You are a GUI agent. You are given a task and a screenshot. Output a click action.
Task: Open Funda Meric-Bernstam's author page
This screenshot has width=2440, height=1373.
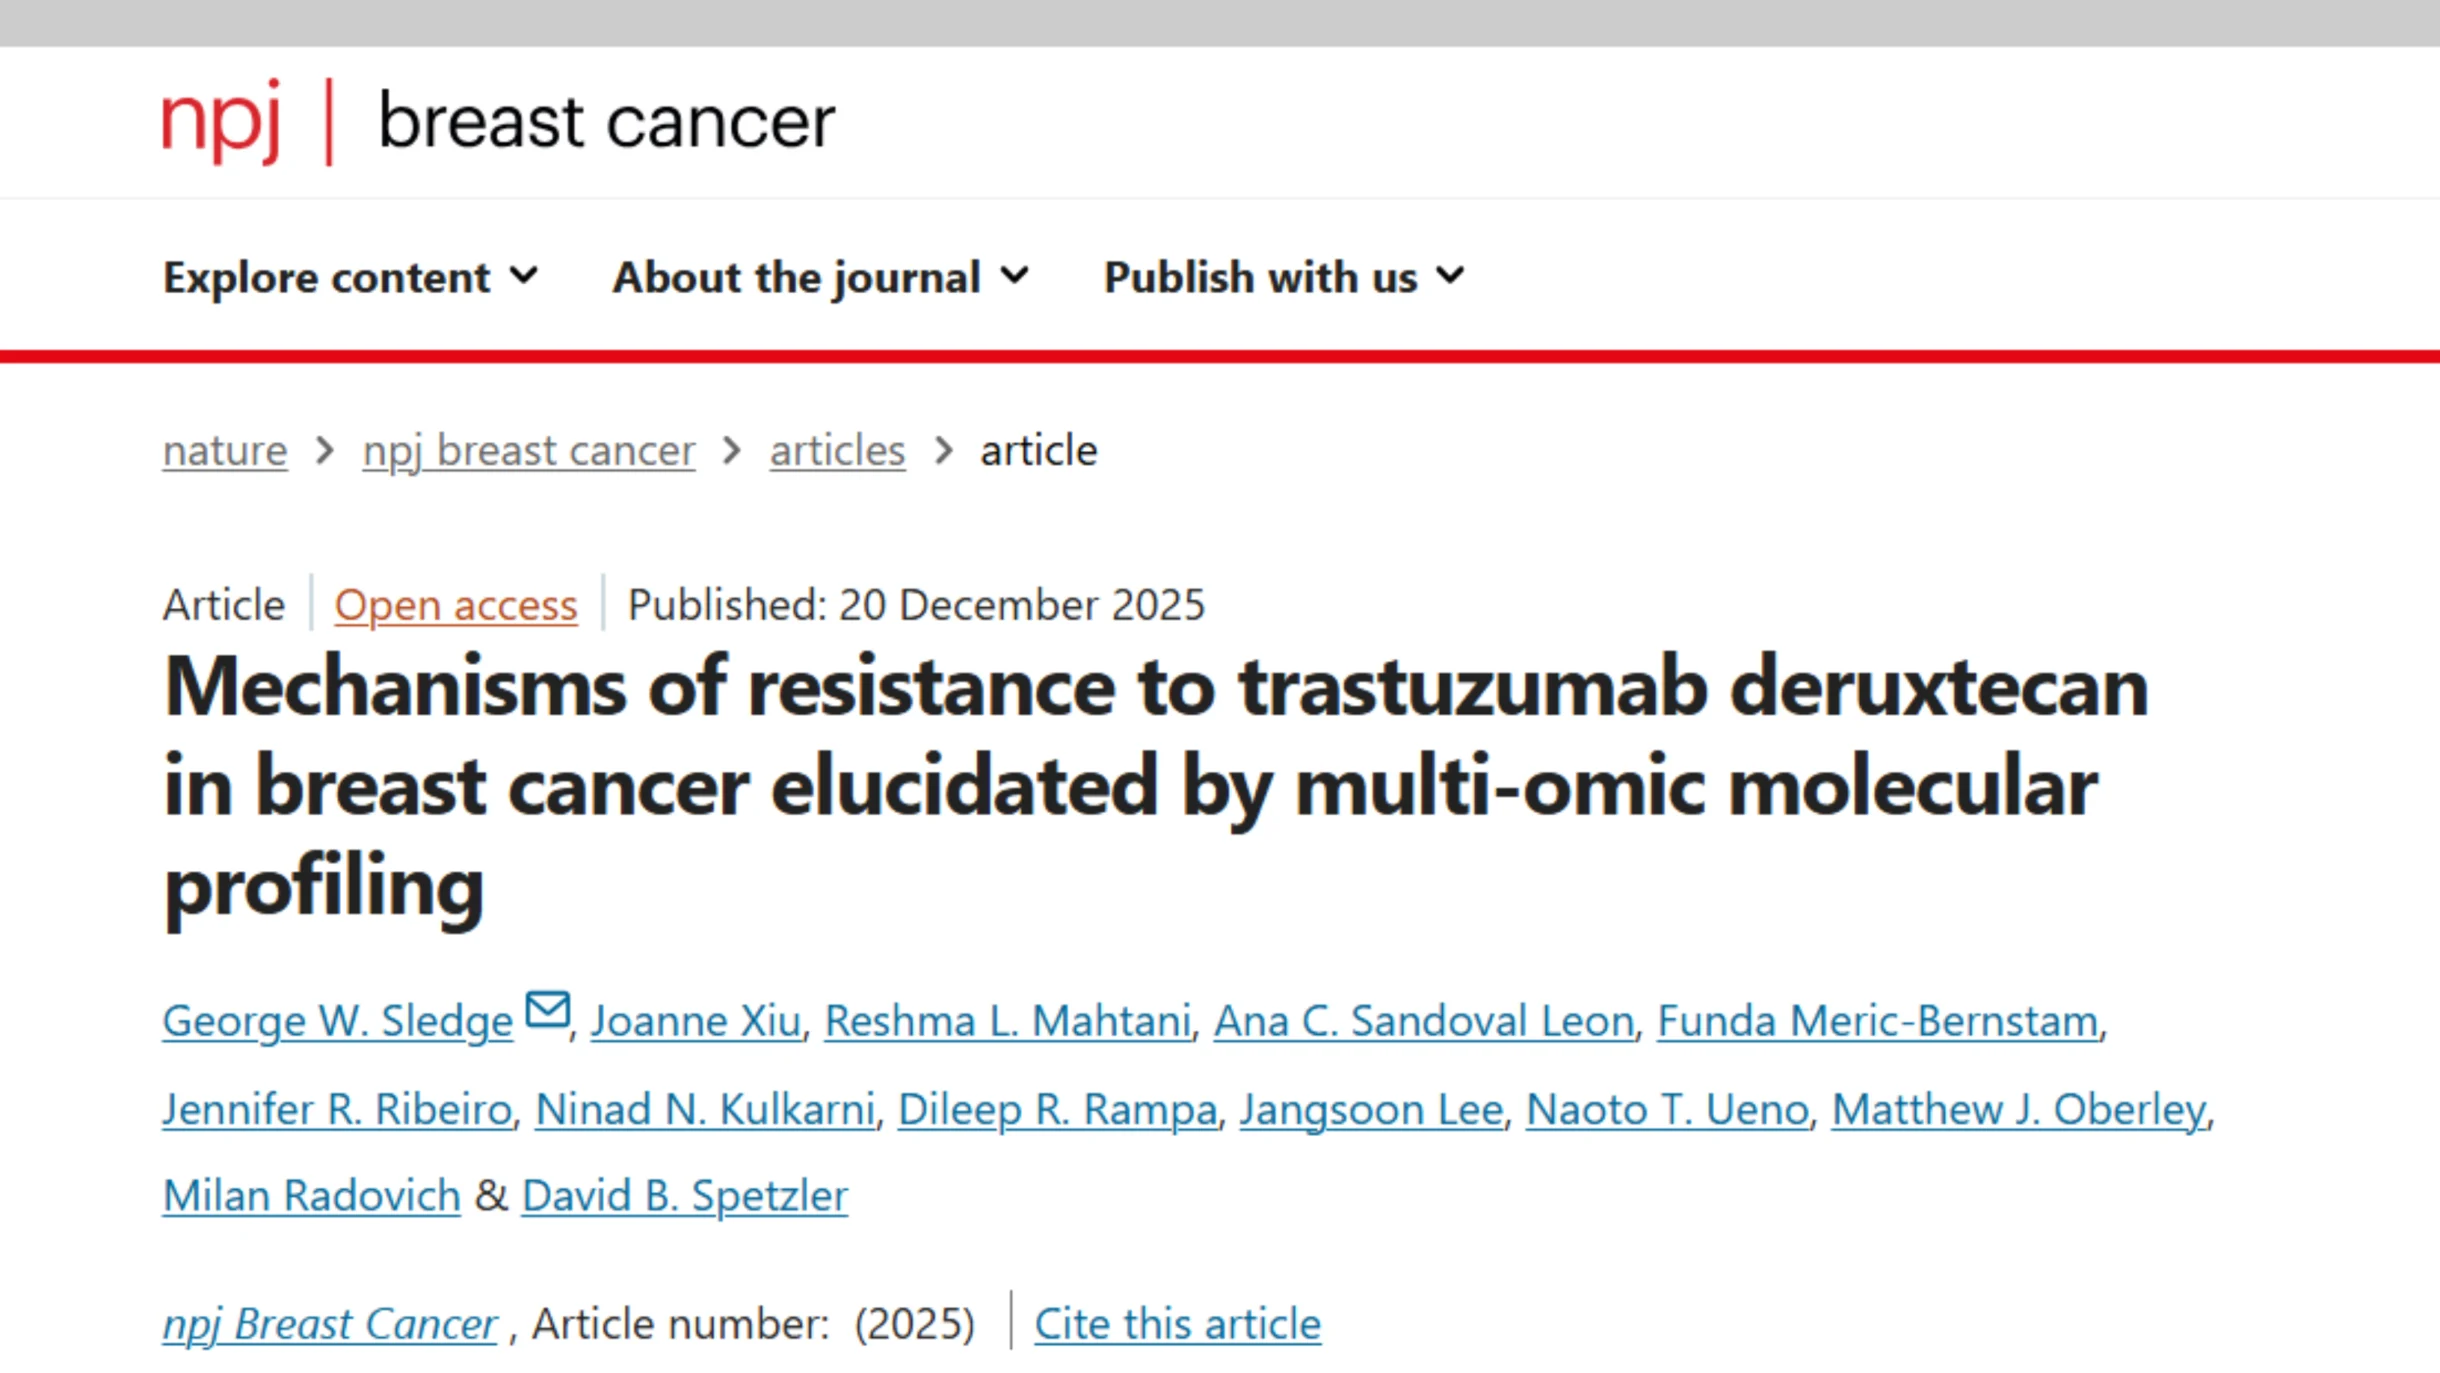tap(1879, 1020)
